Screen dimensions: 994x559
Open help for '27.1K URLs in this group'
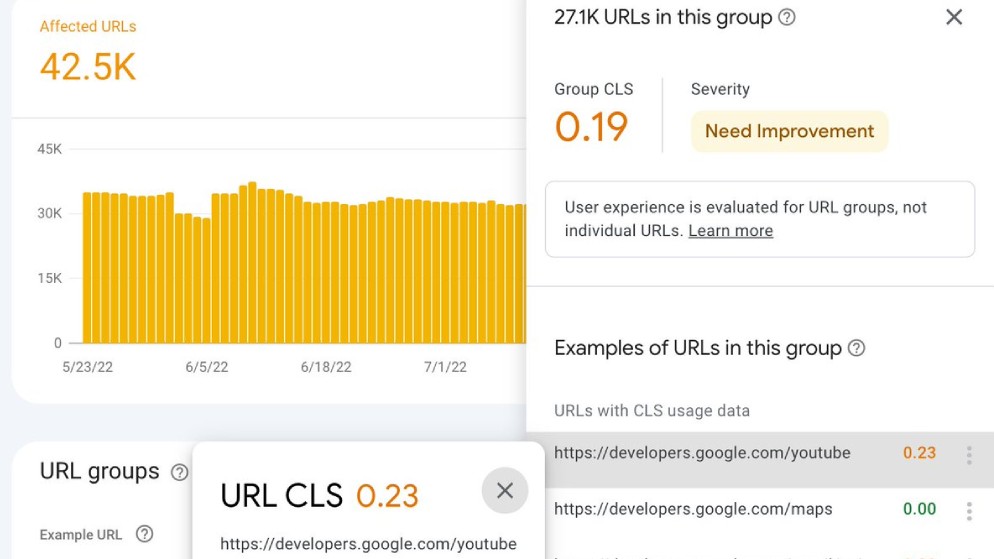click(x=787, y=17)
